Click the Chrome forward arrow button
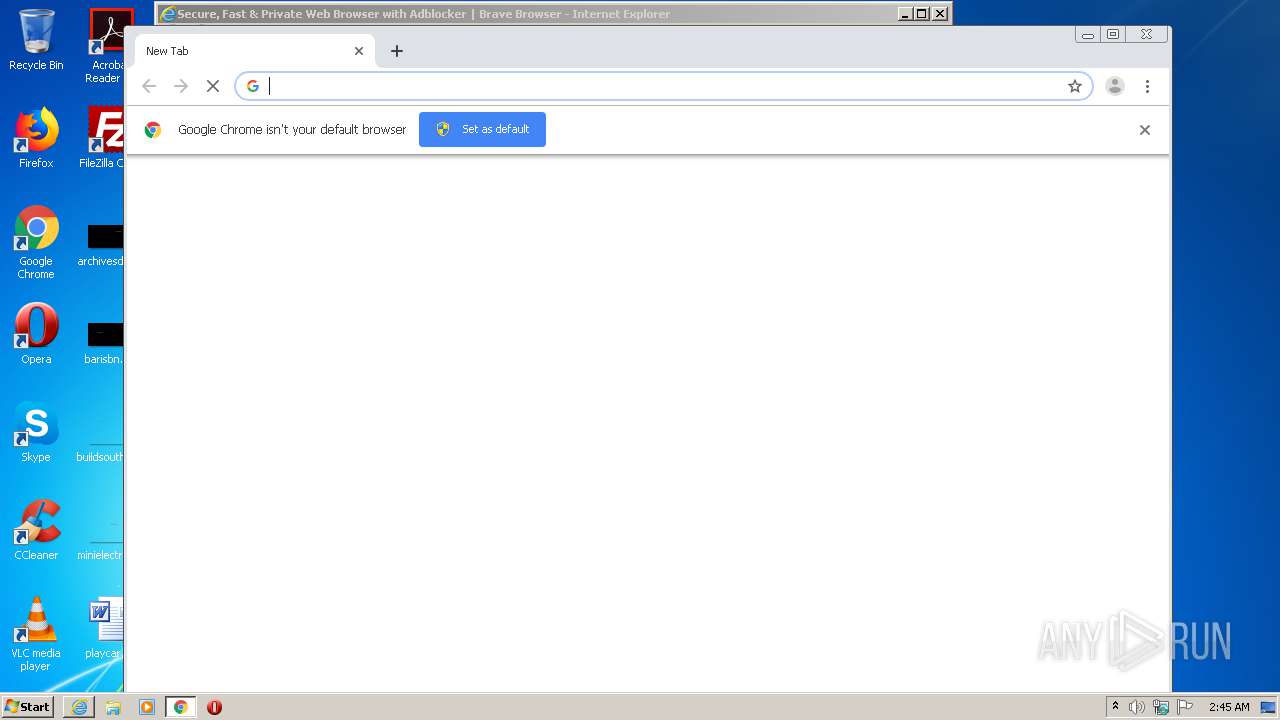The width and height of the screenshot is (1280, 720). click(181, 86)
